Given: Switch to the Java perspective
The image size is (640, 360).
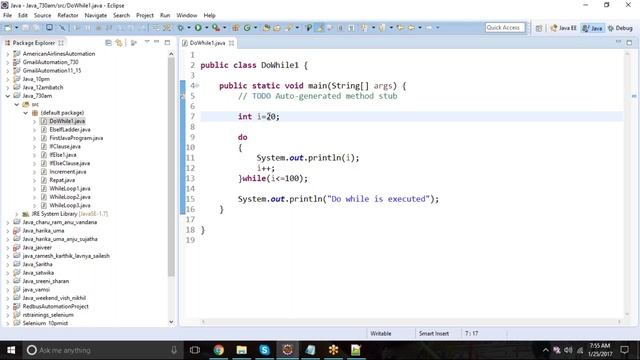Looking at the screenshot, I should coord(592,28).
